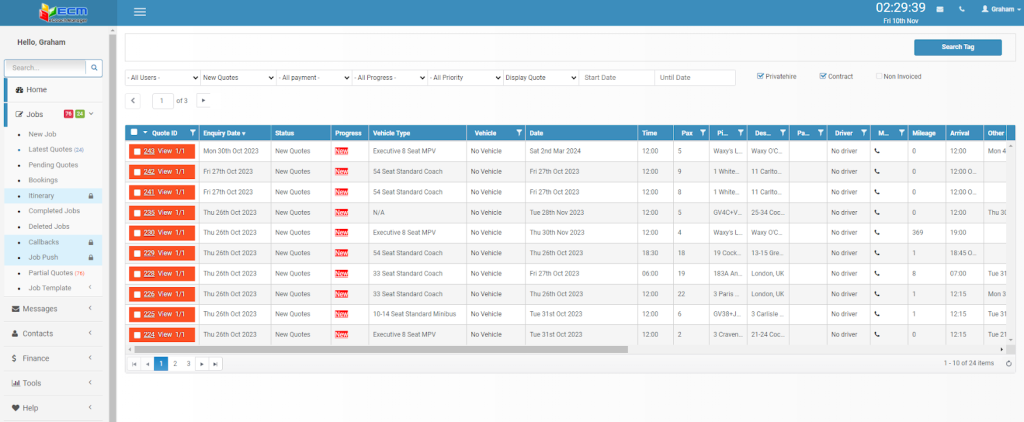Click the refresh icon below the grid

click(x=1008, y=364)
